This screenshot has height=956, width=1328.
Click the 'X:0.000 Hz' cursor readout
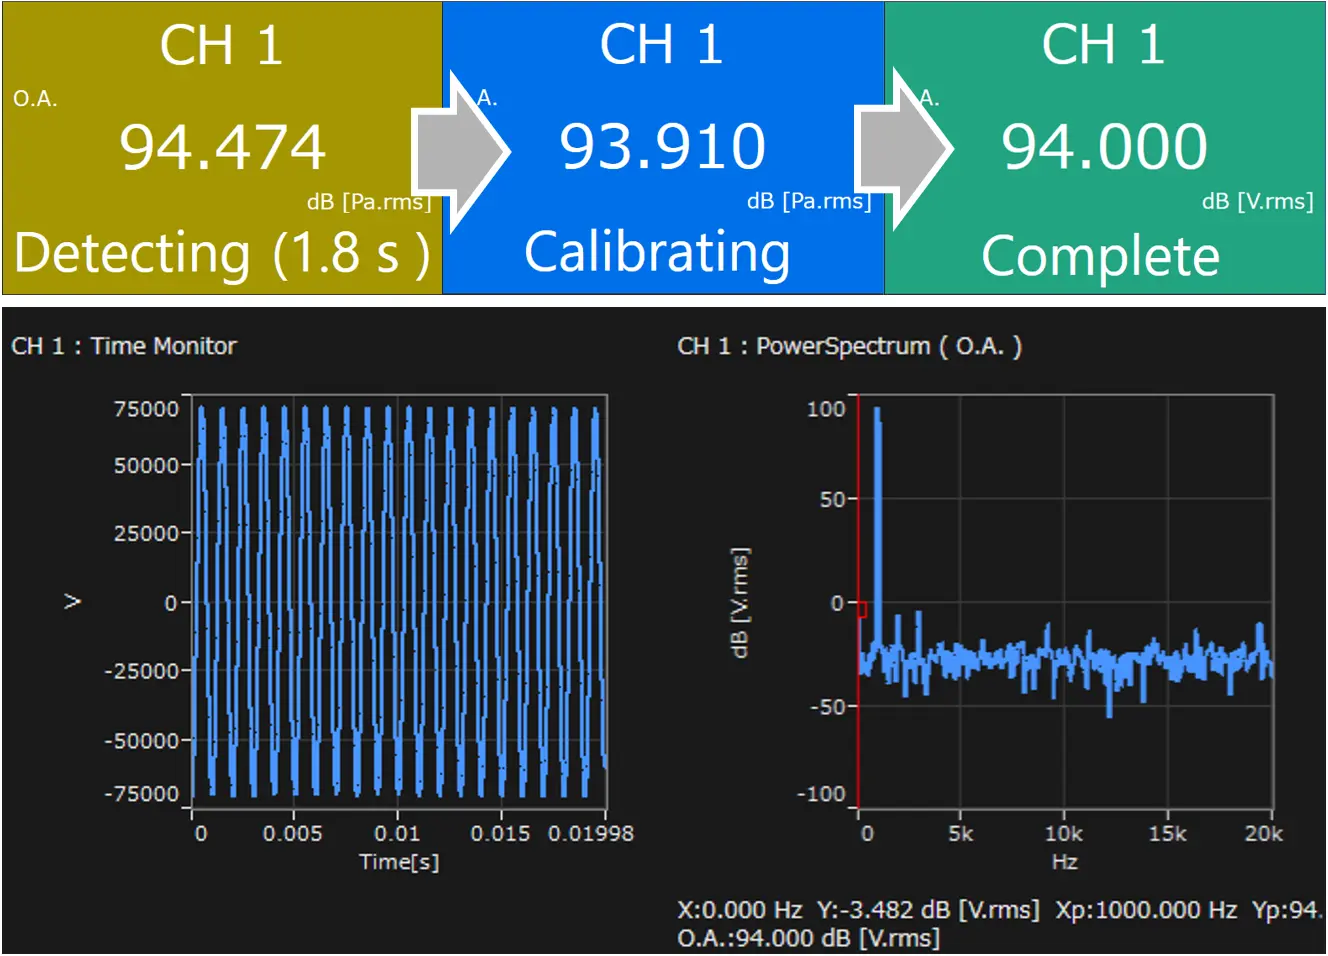pos(740,910)
